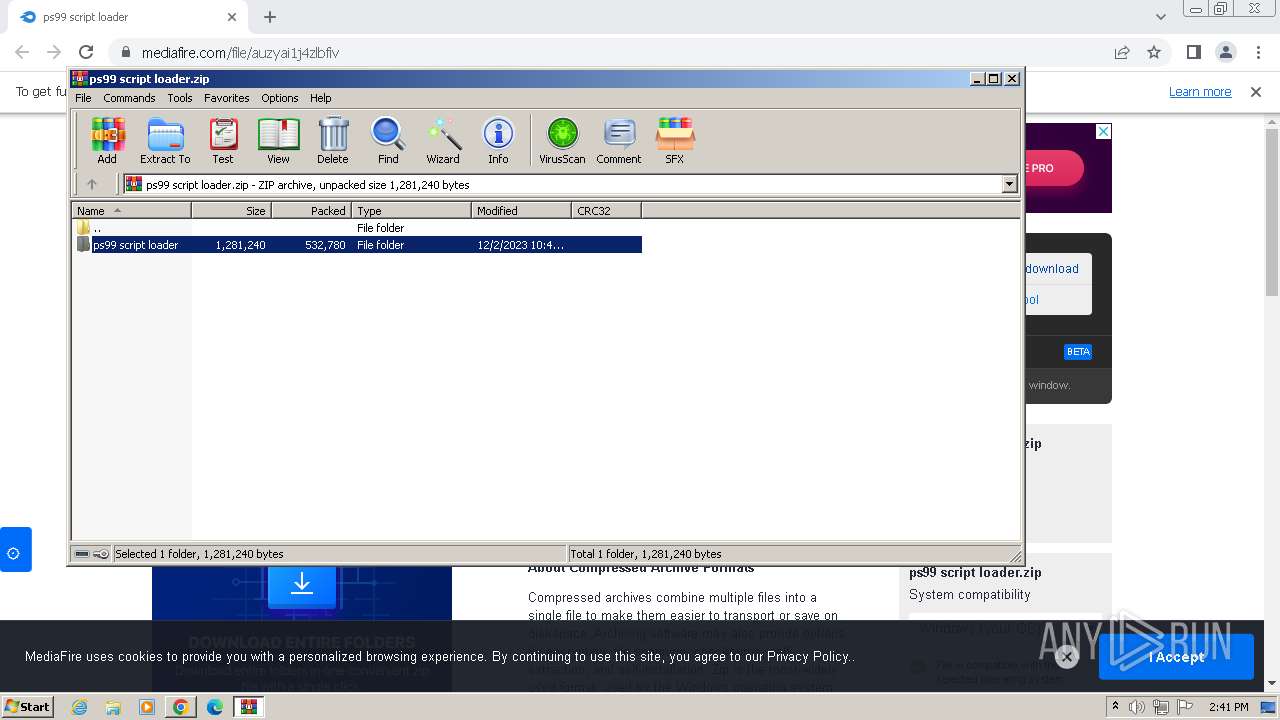Open Chrome profile avatar
This screenshot has width=1280, height=720.
pos(1225,52)
